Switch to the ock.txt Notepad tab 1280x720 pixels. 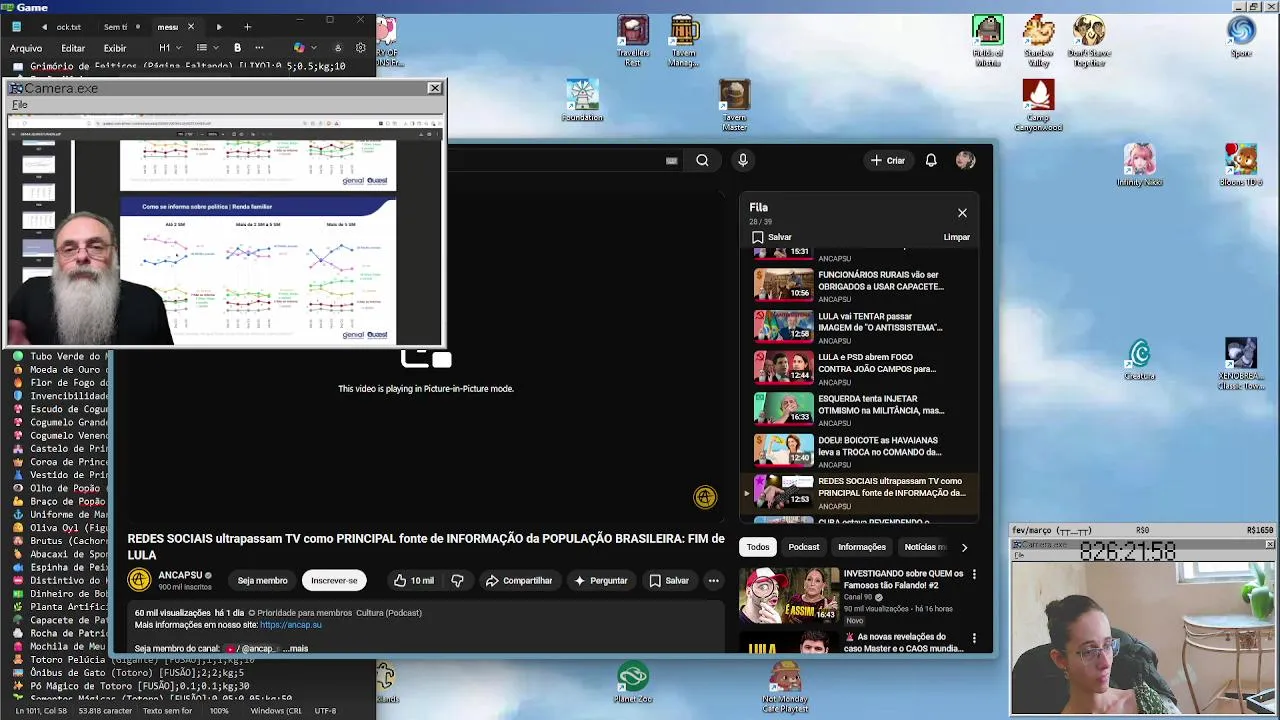68,27
